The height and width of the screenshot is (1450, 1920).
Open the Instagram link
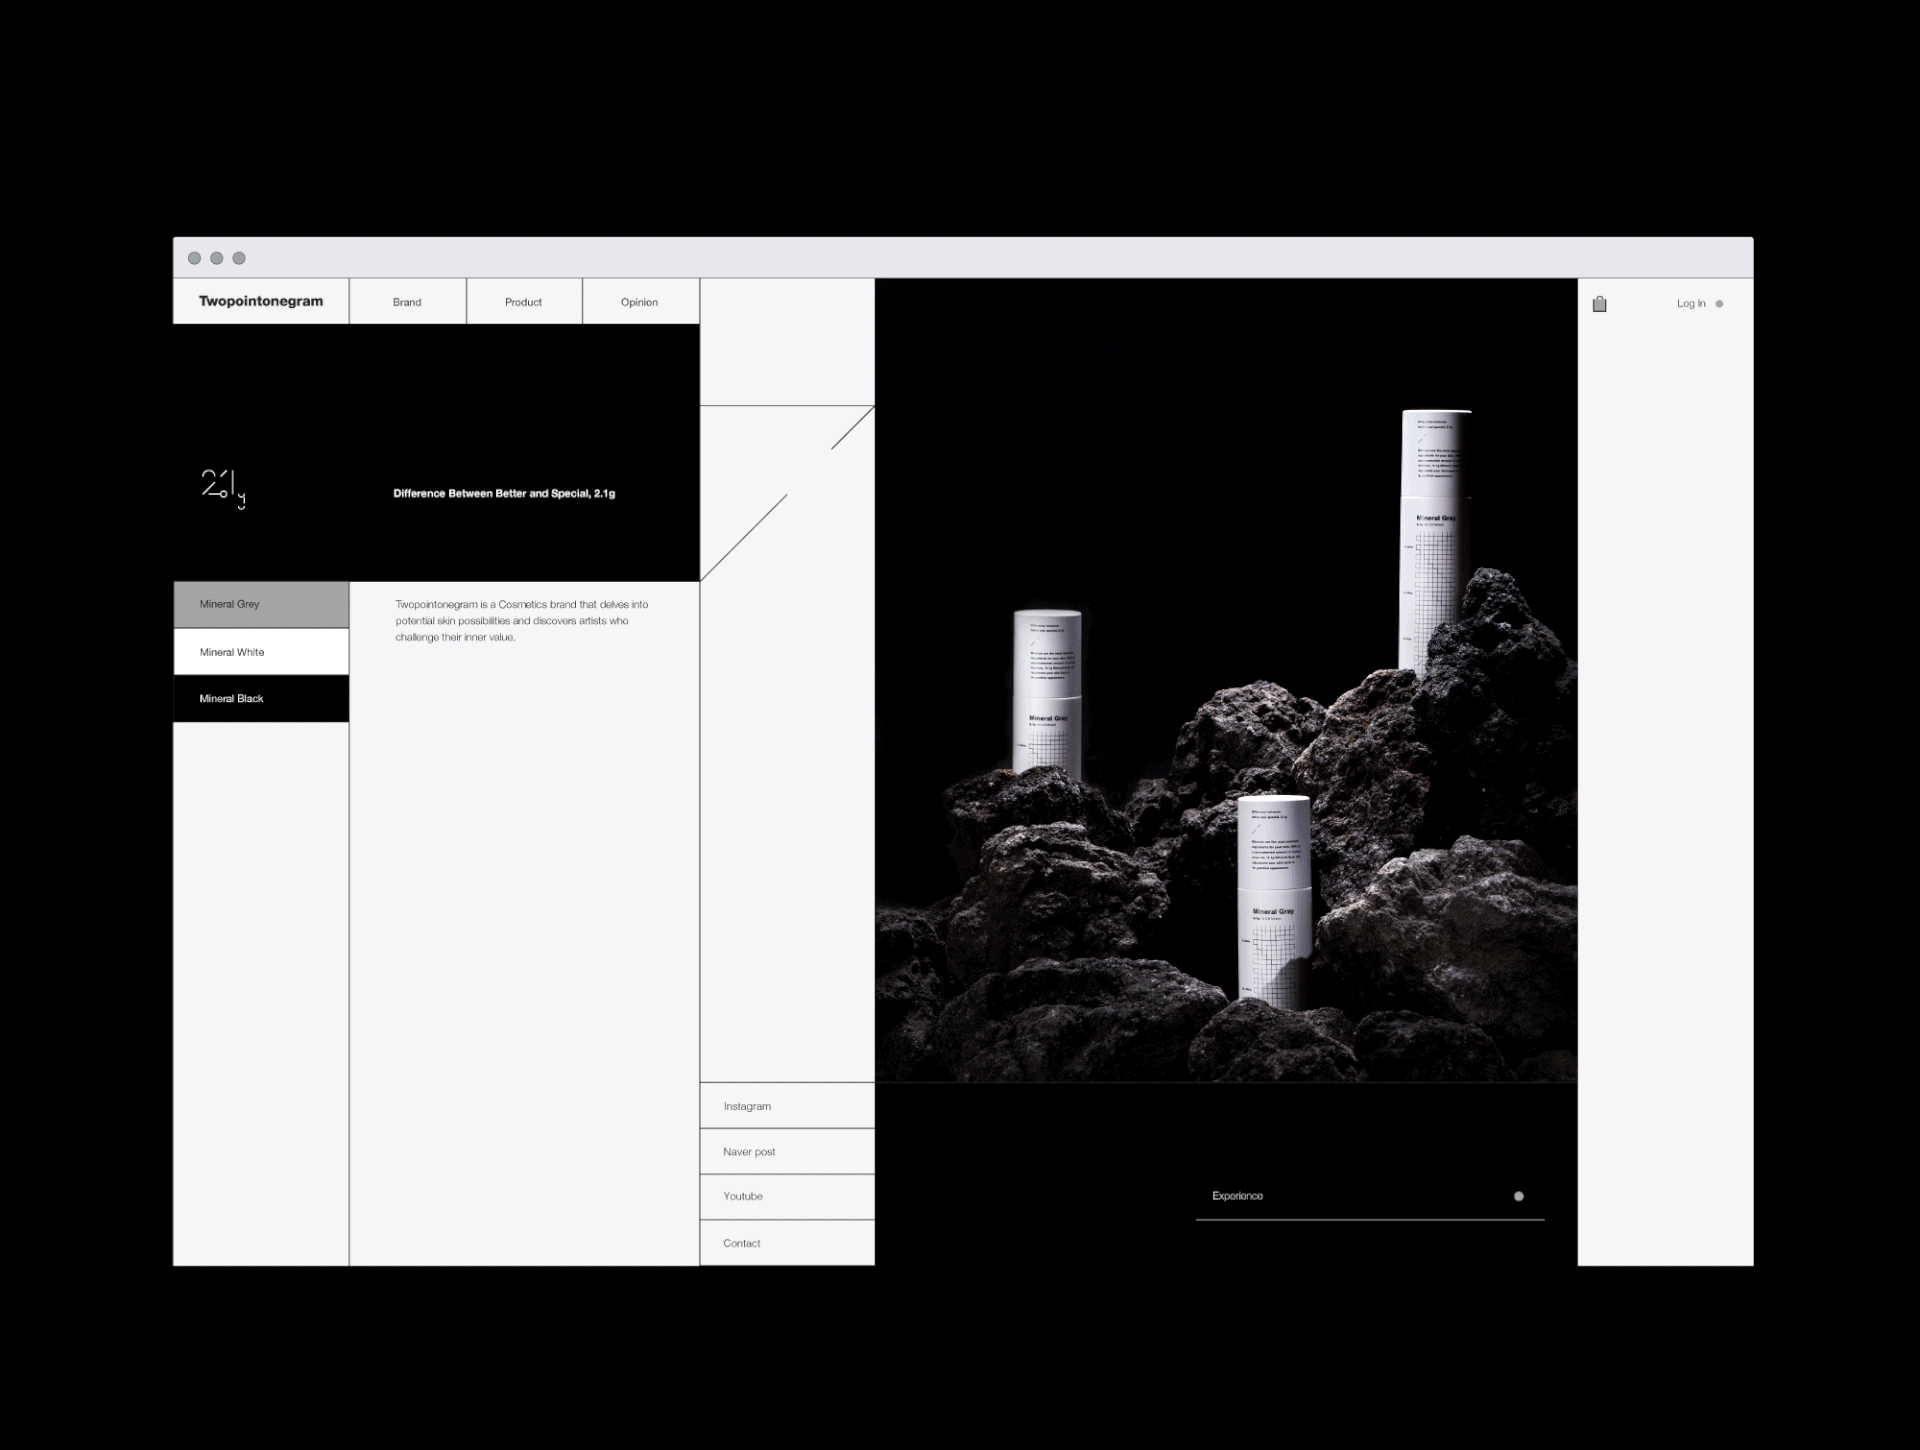747,1106
